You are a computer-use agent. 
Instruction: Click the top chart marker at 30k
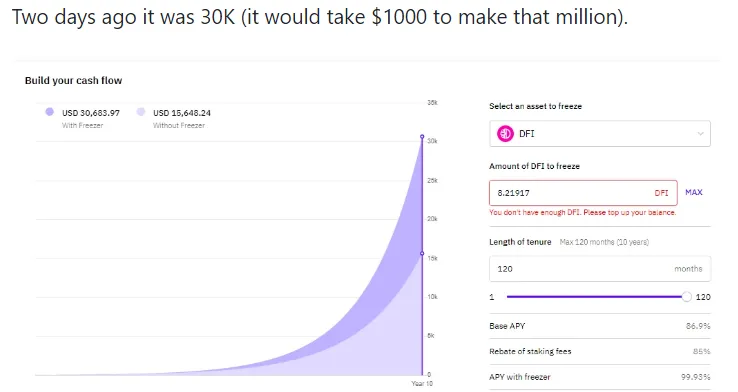coord(422,136)
